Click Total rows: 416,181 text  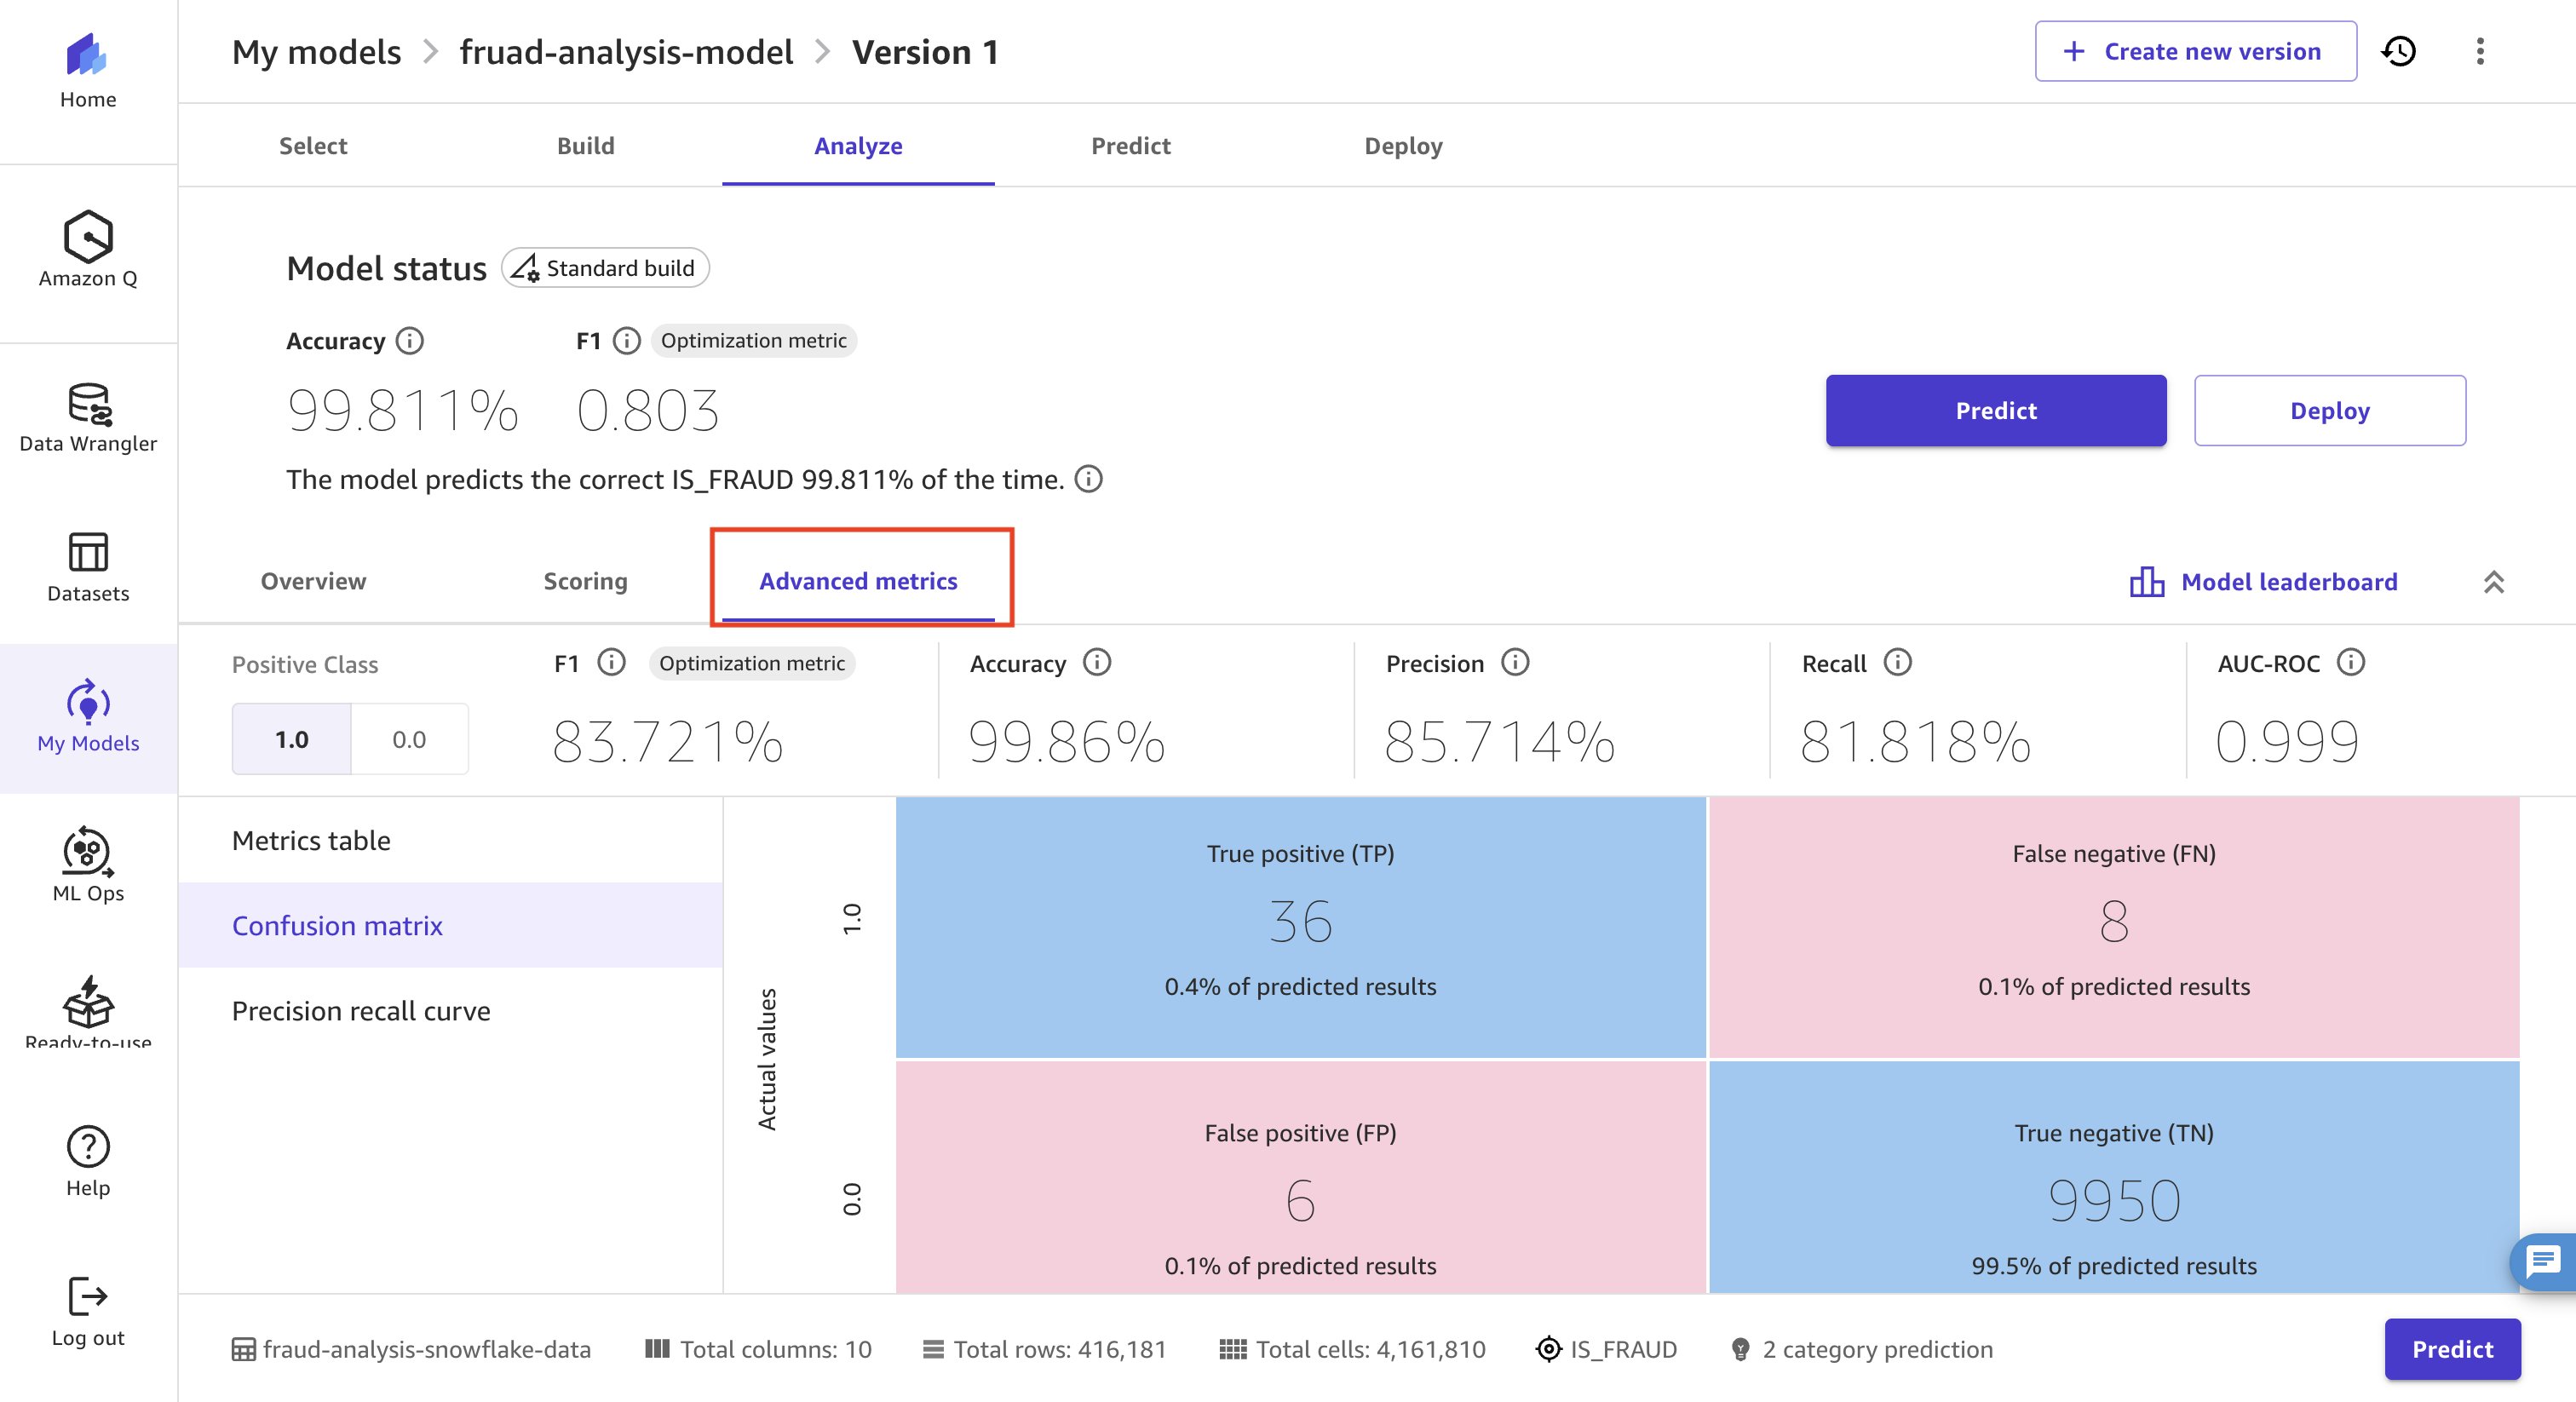(1060, 1349)
